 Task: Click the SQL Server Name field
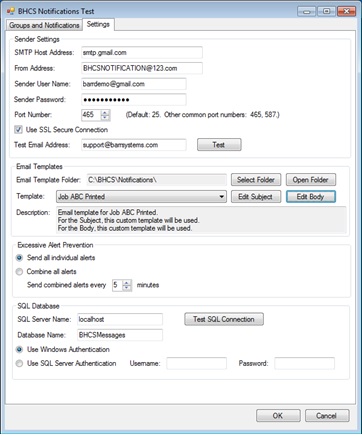click(x=120, y=319)
